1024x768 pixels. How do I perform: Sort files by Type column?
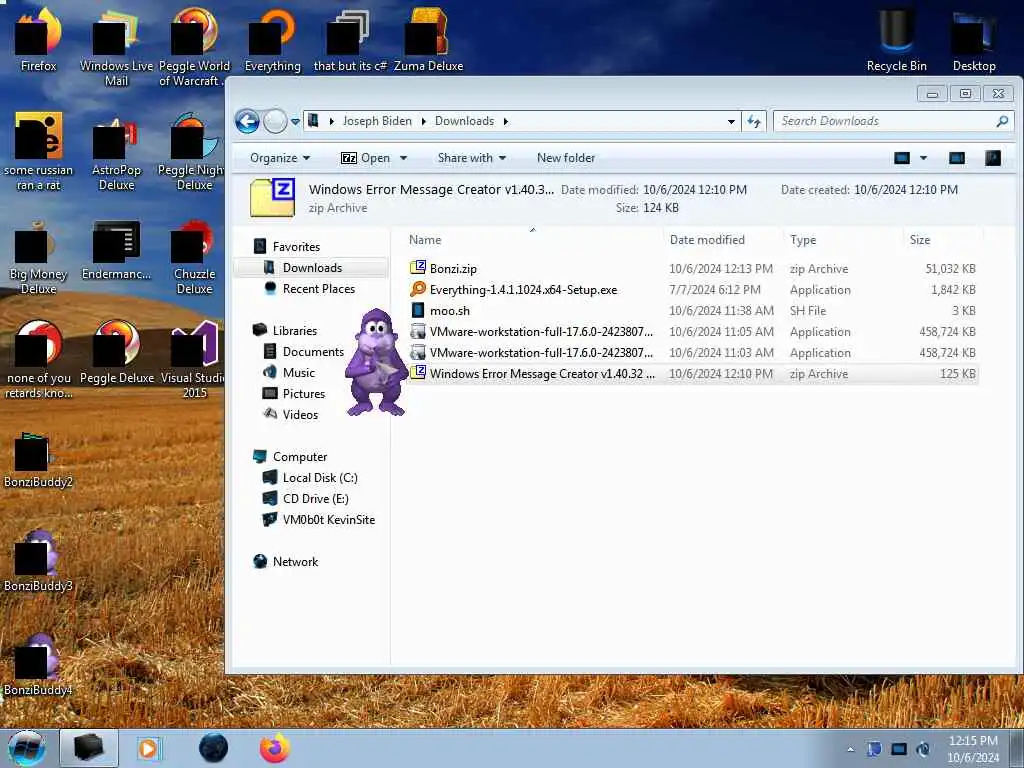tap(842, 240)
